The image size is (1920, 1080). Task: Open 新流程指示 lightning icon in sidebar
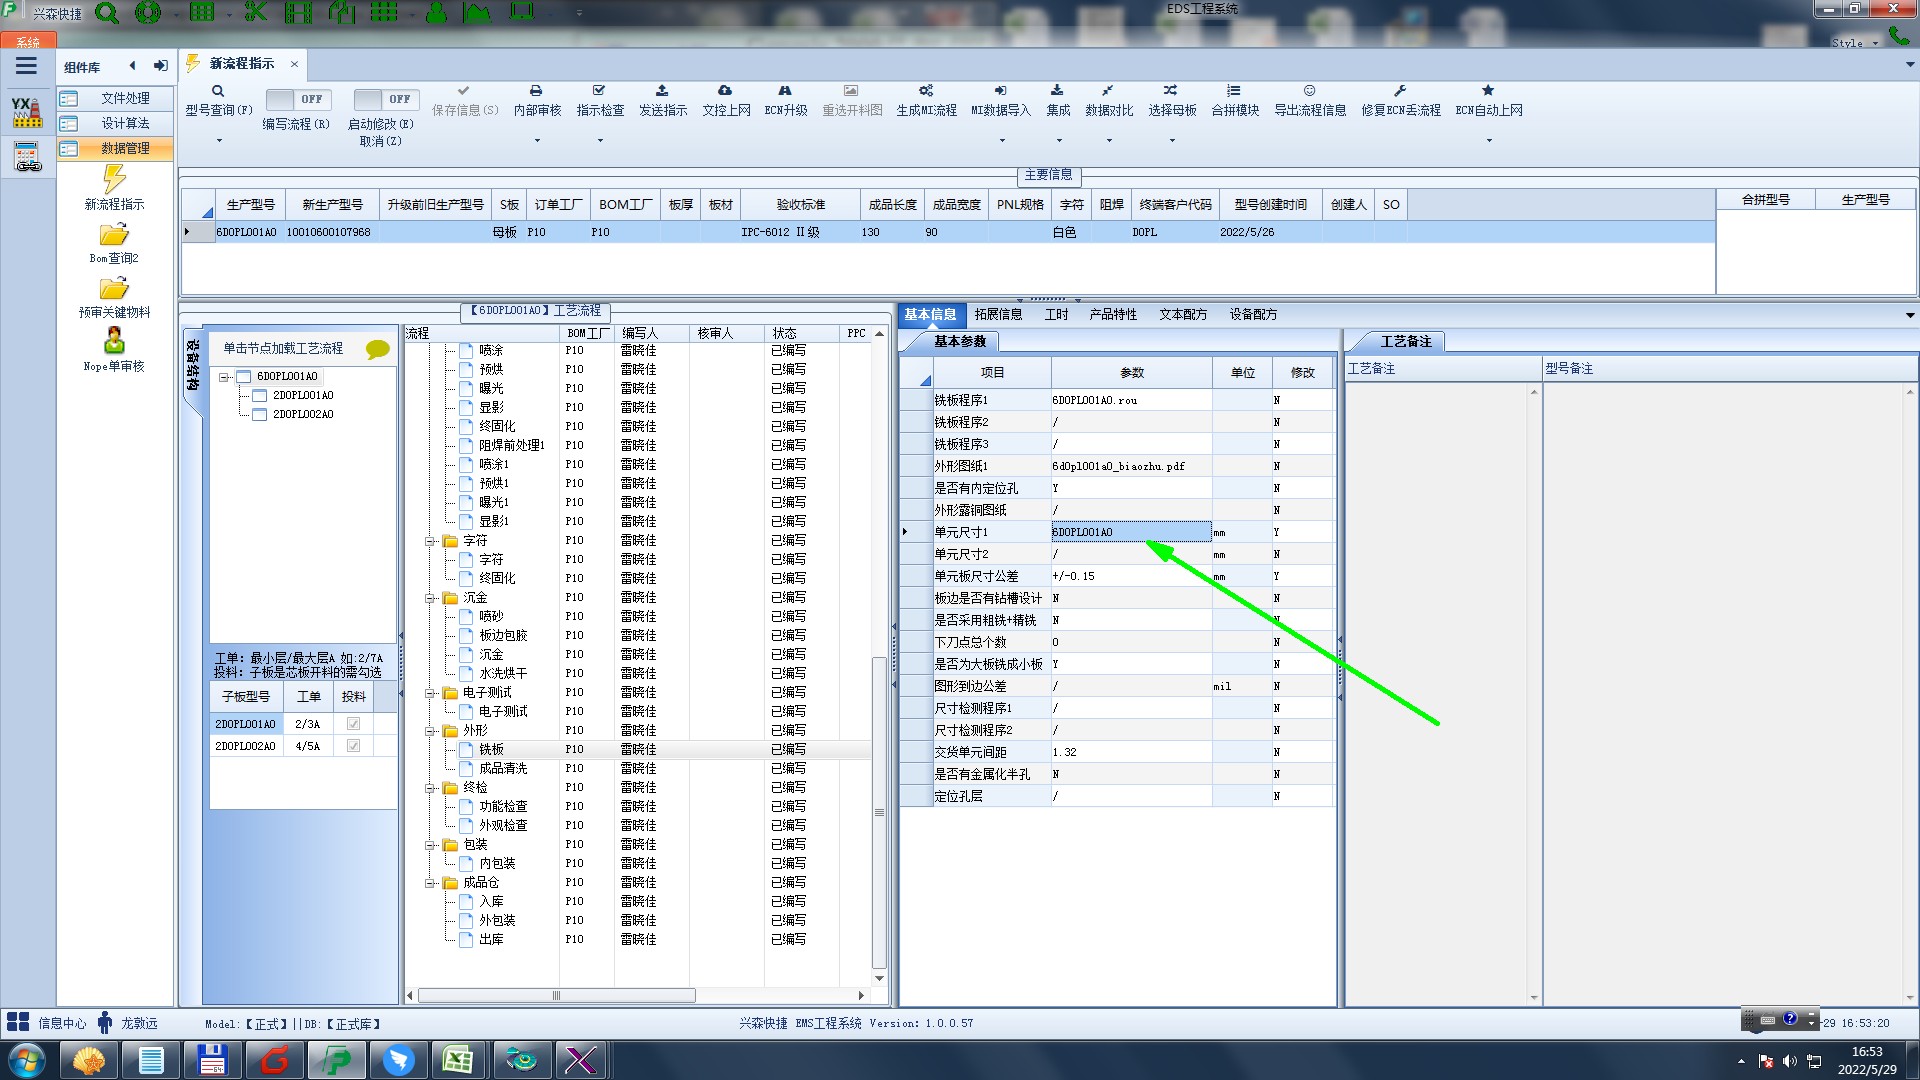[x=114, y=180]
